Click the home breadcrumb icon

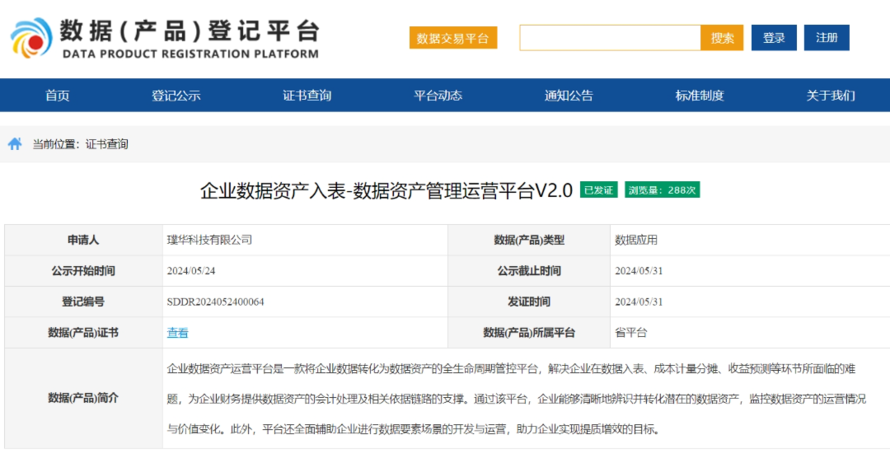click(x=15, y=144)
